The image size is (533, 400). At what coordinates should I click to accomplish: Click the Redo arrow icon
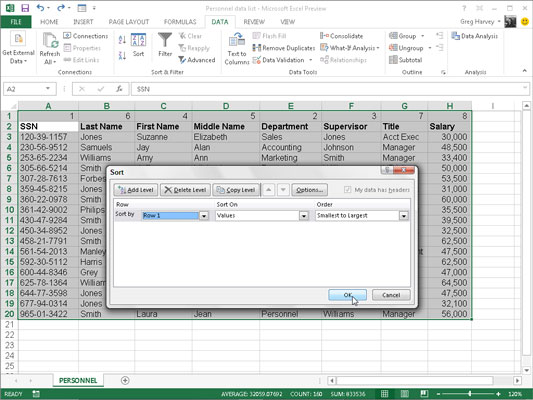click(x=61, y=7)
